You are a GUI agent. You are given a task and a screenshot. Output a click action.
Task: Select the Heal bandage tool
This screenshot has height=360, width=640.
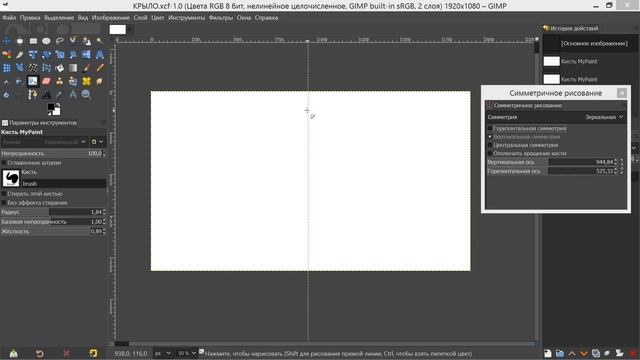pyautogui.click(x=86, y=81)
